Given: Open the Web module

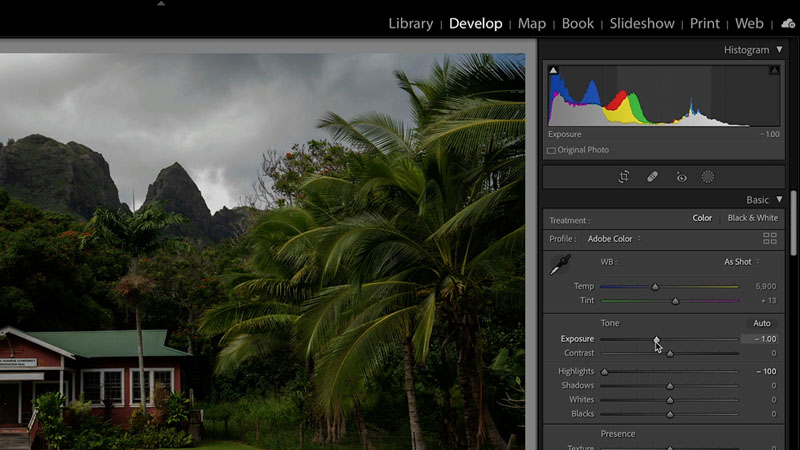Looking at the screenshot, I should coord(749,23).
